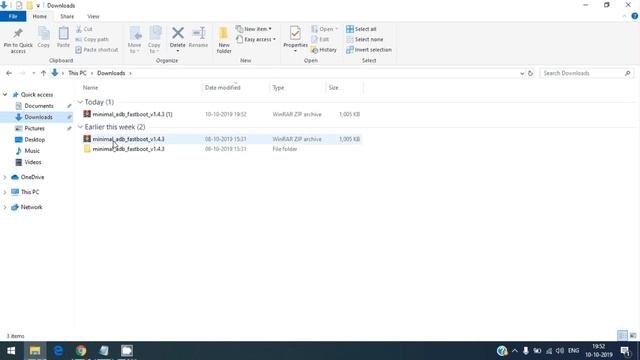Open Desktop in navigation pane

coord(35,140)
